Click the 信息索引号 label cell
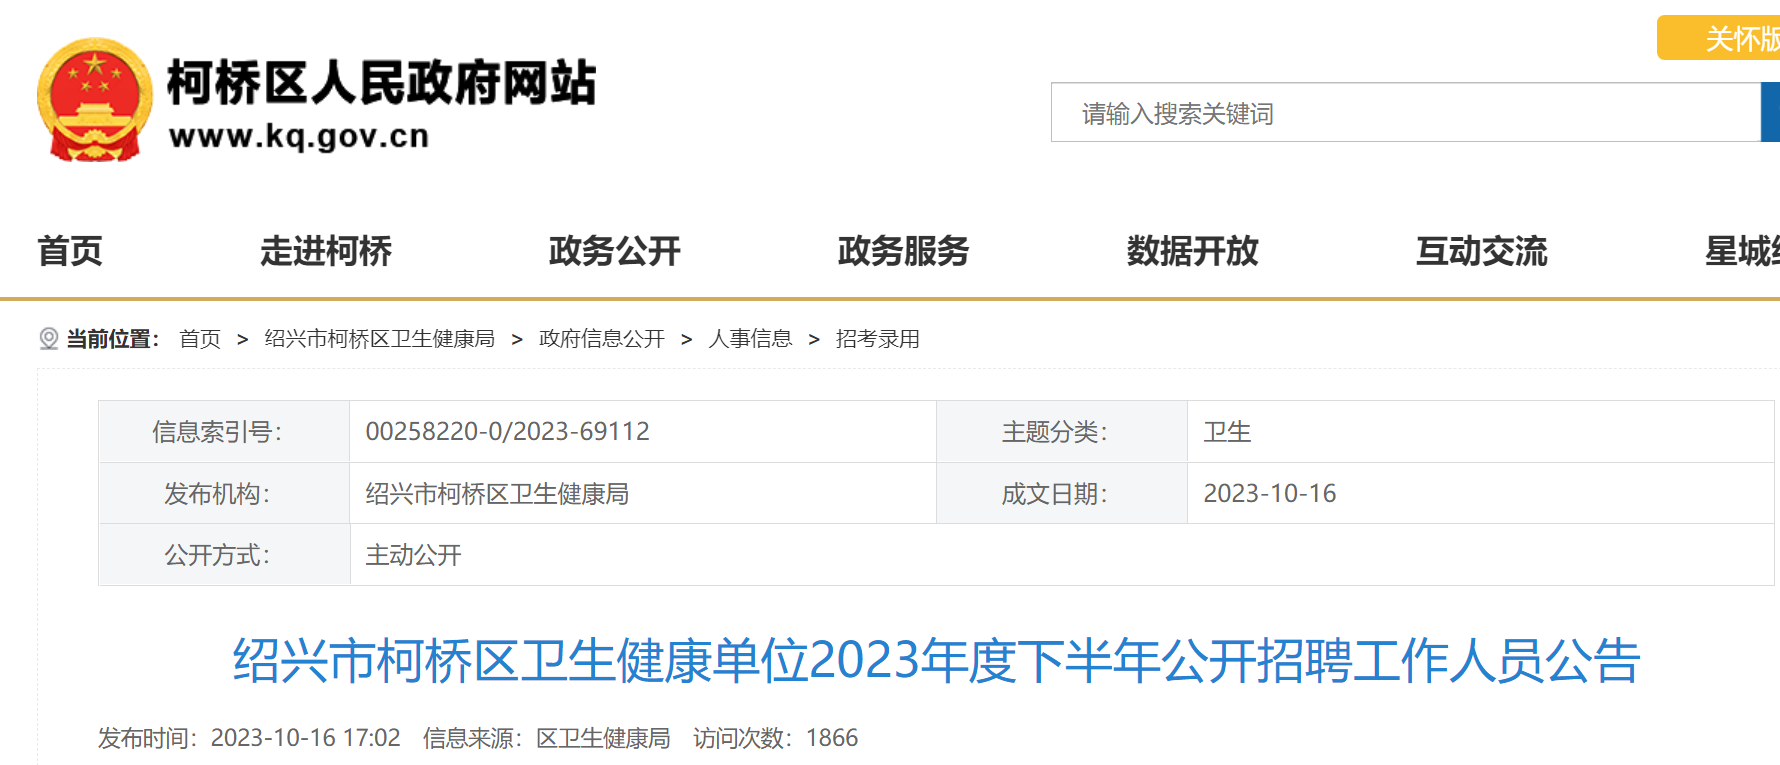 (224, 432)
